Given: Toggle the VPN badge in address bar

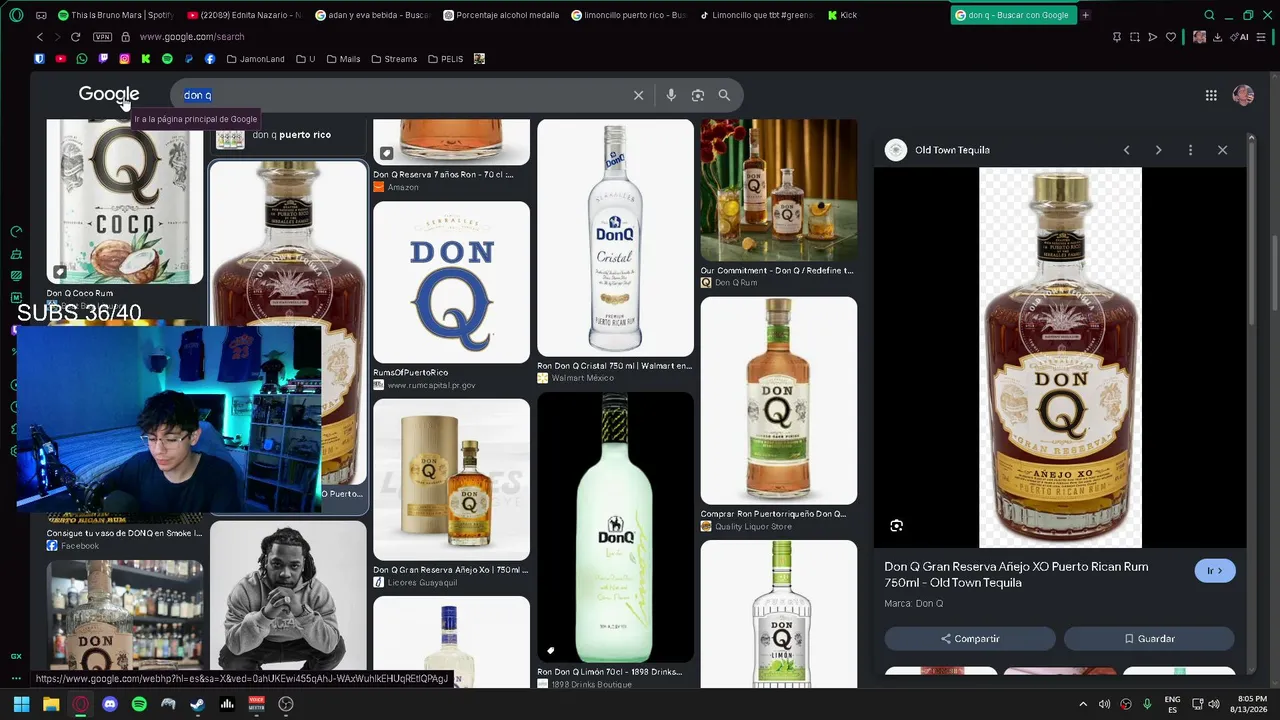Looking at the screenshot, I should tap(102, 37).
